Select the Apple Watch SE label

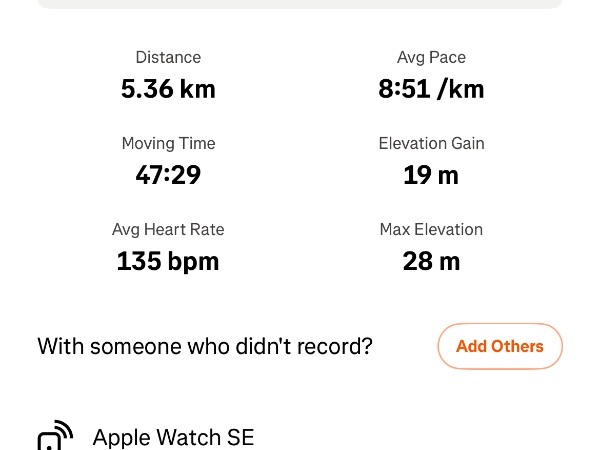173,437
